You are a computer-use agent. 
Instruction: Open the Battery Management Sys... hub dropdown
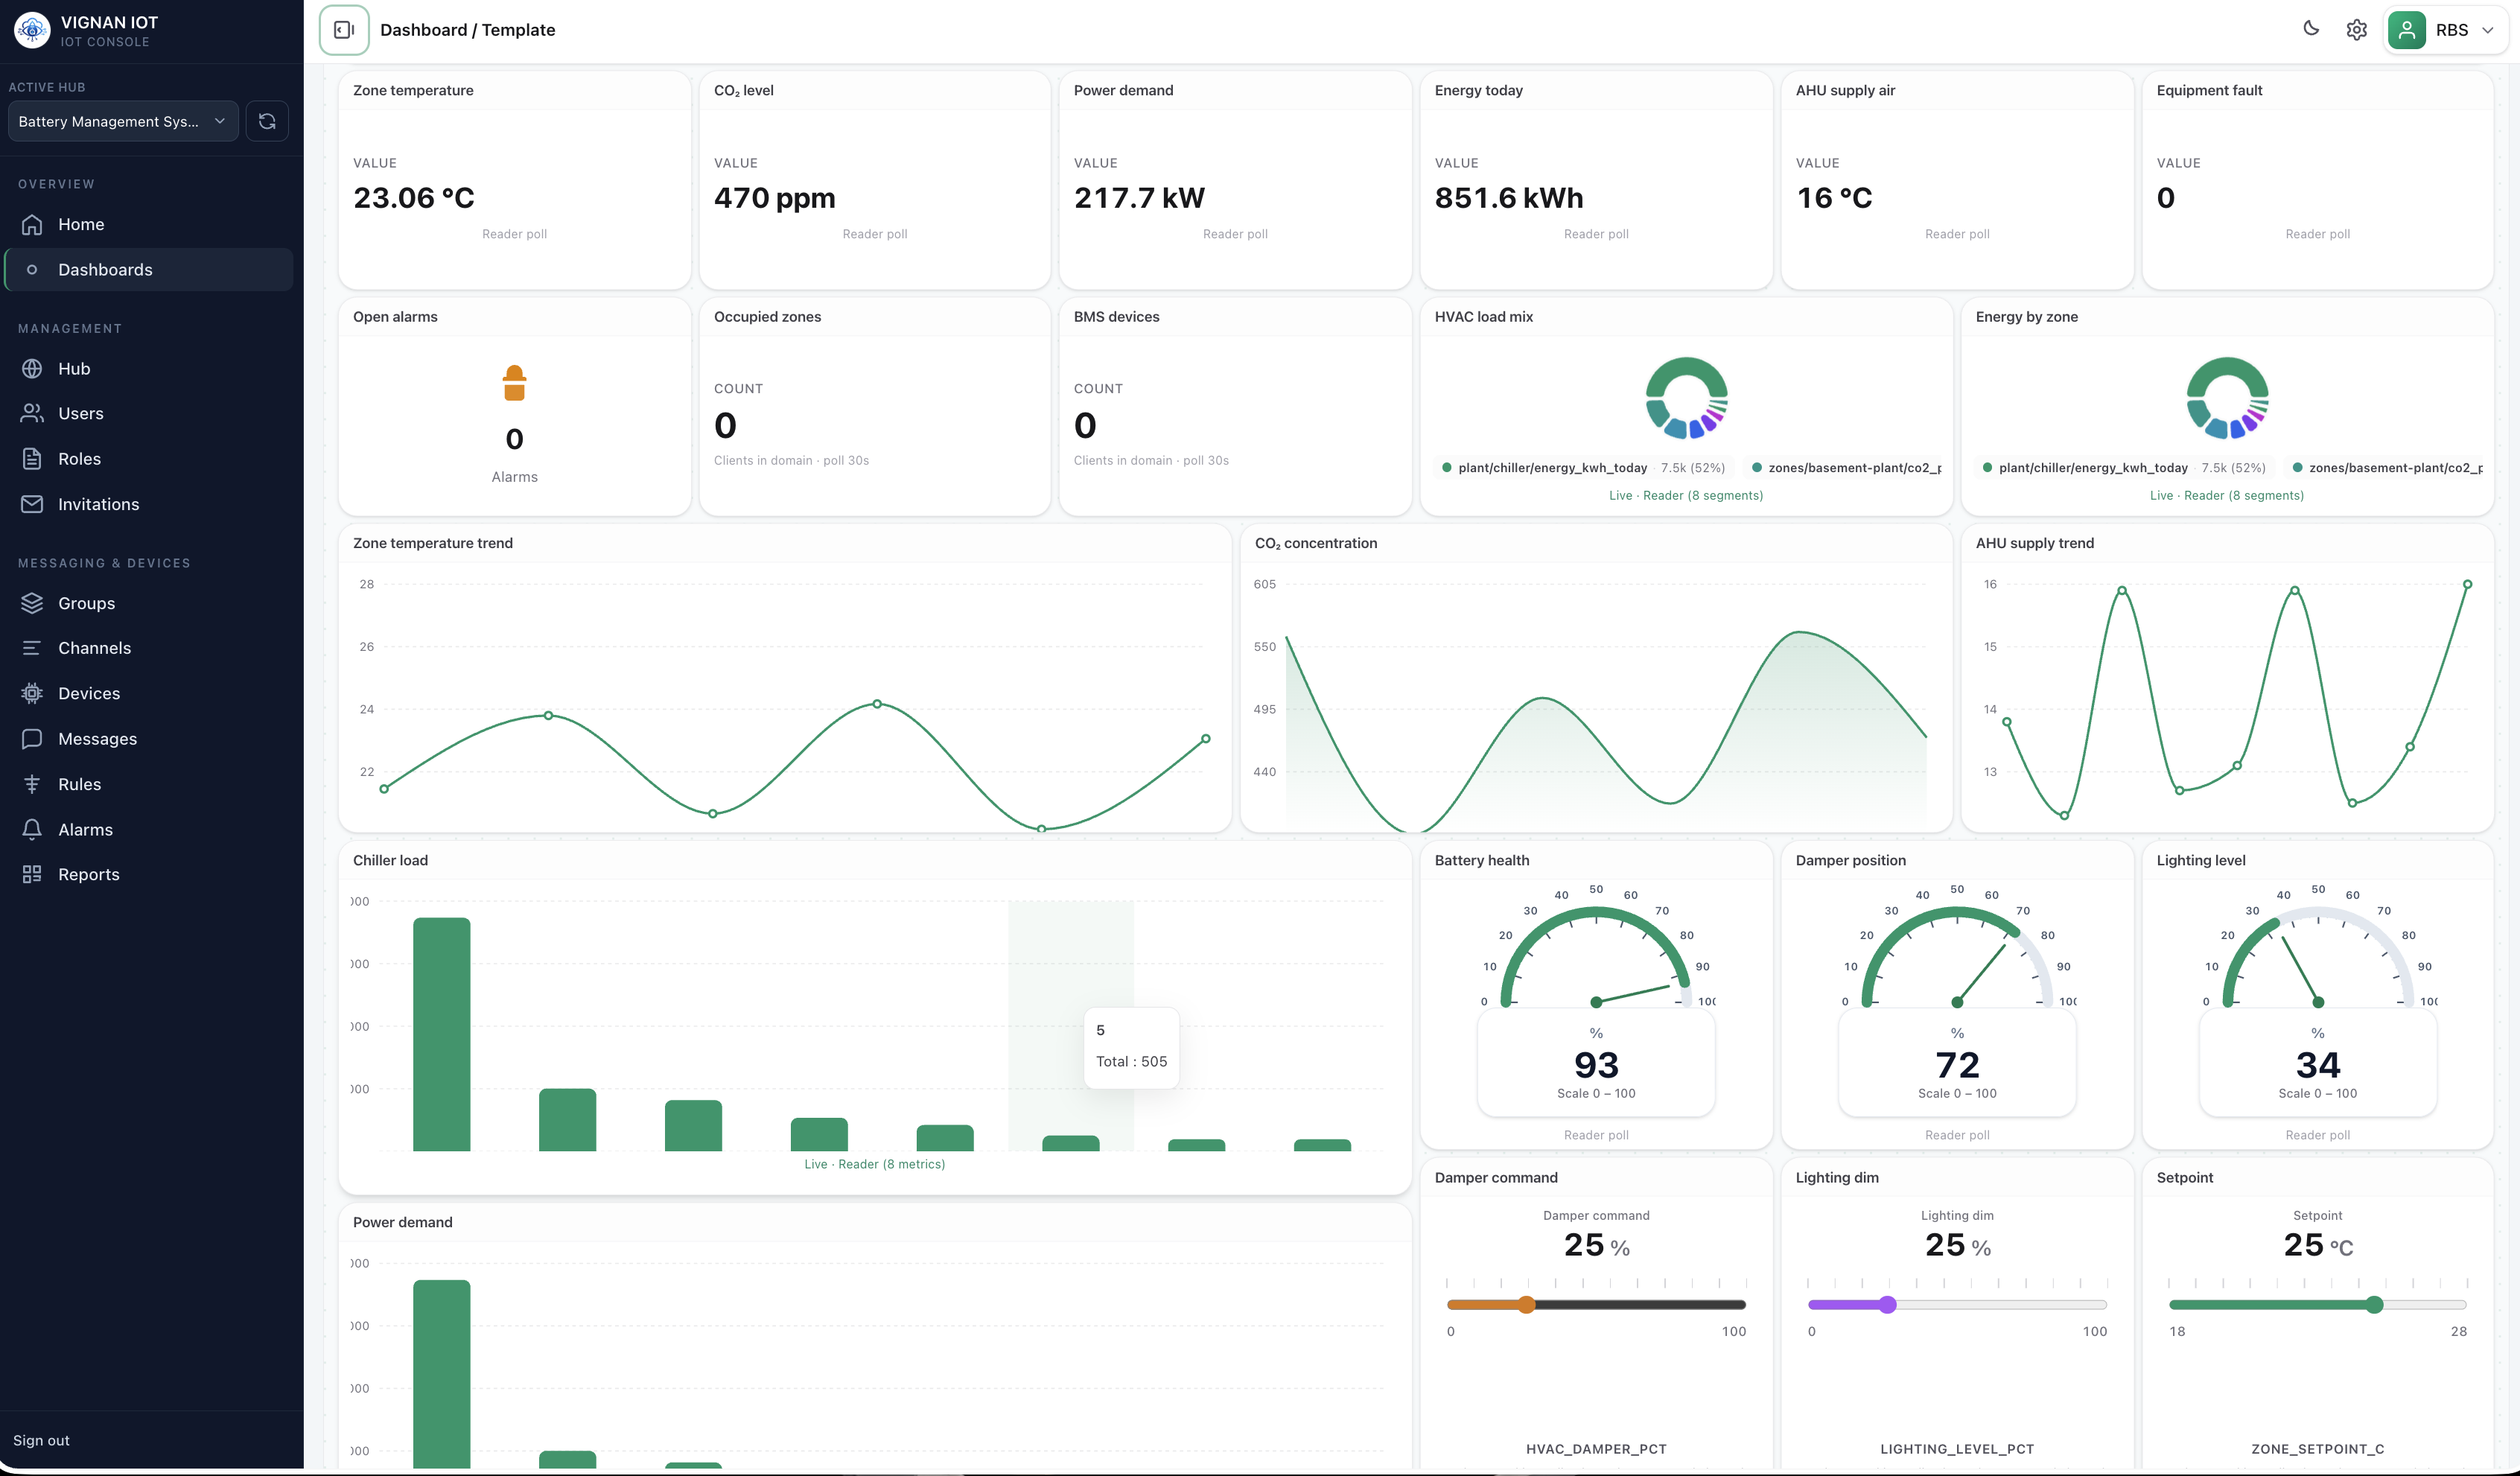(123, 121)
